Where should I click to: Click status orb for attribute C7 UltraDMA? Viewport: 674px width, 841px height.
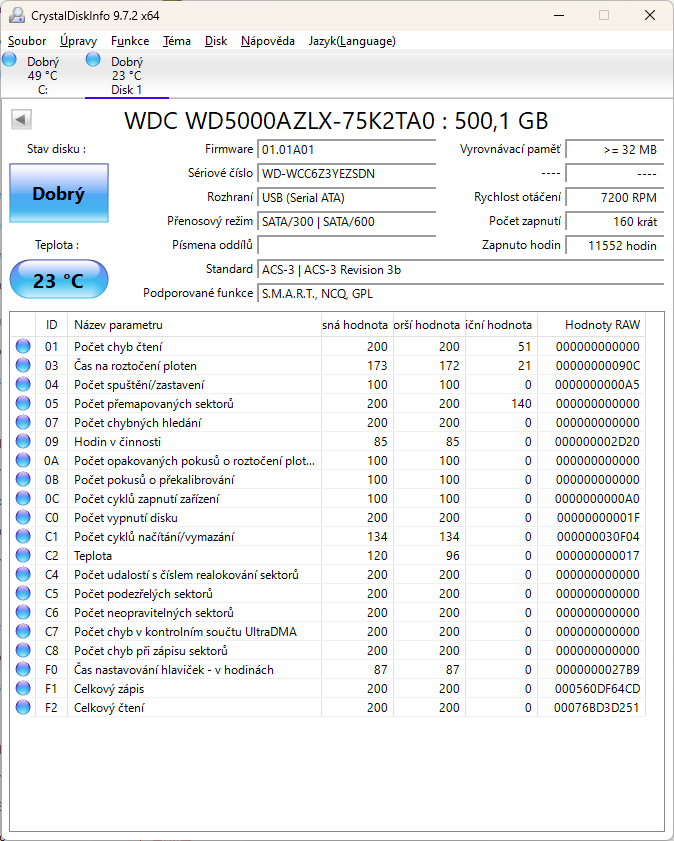[23, 631]
